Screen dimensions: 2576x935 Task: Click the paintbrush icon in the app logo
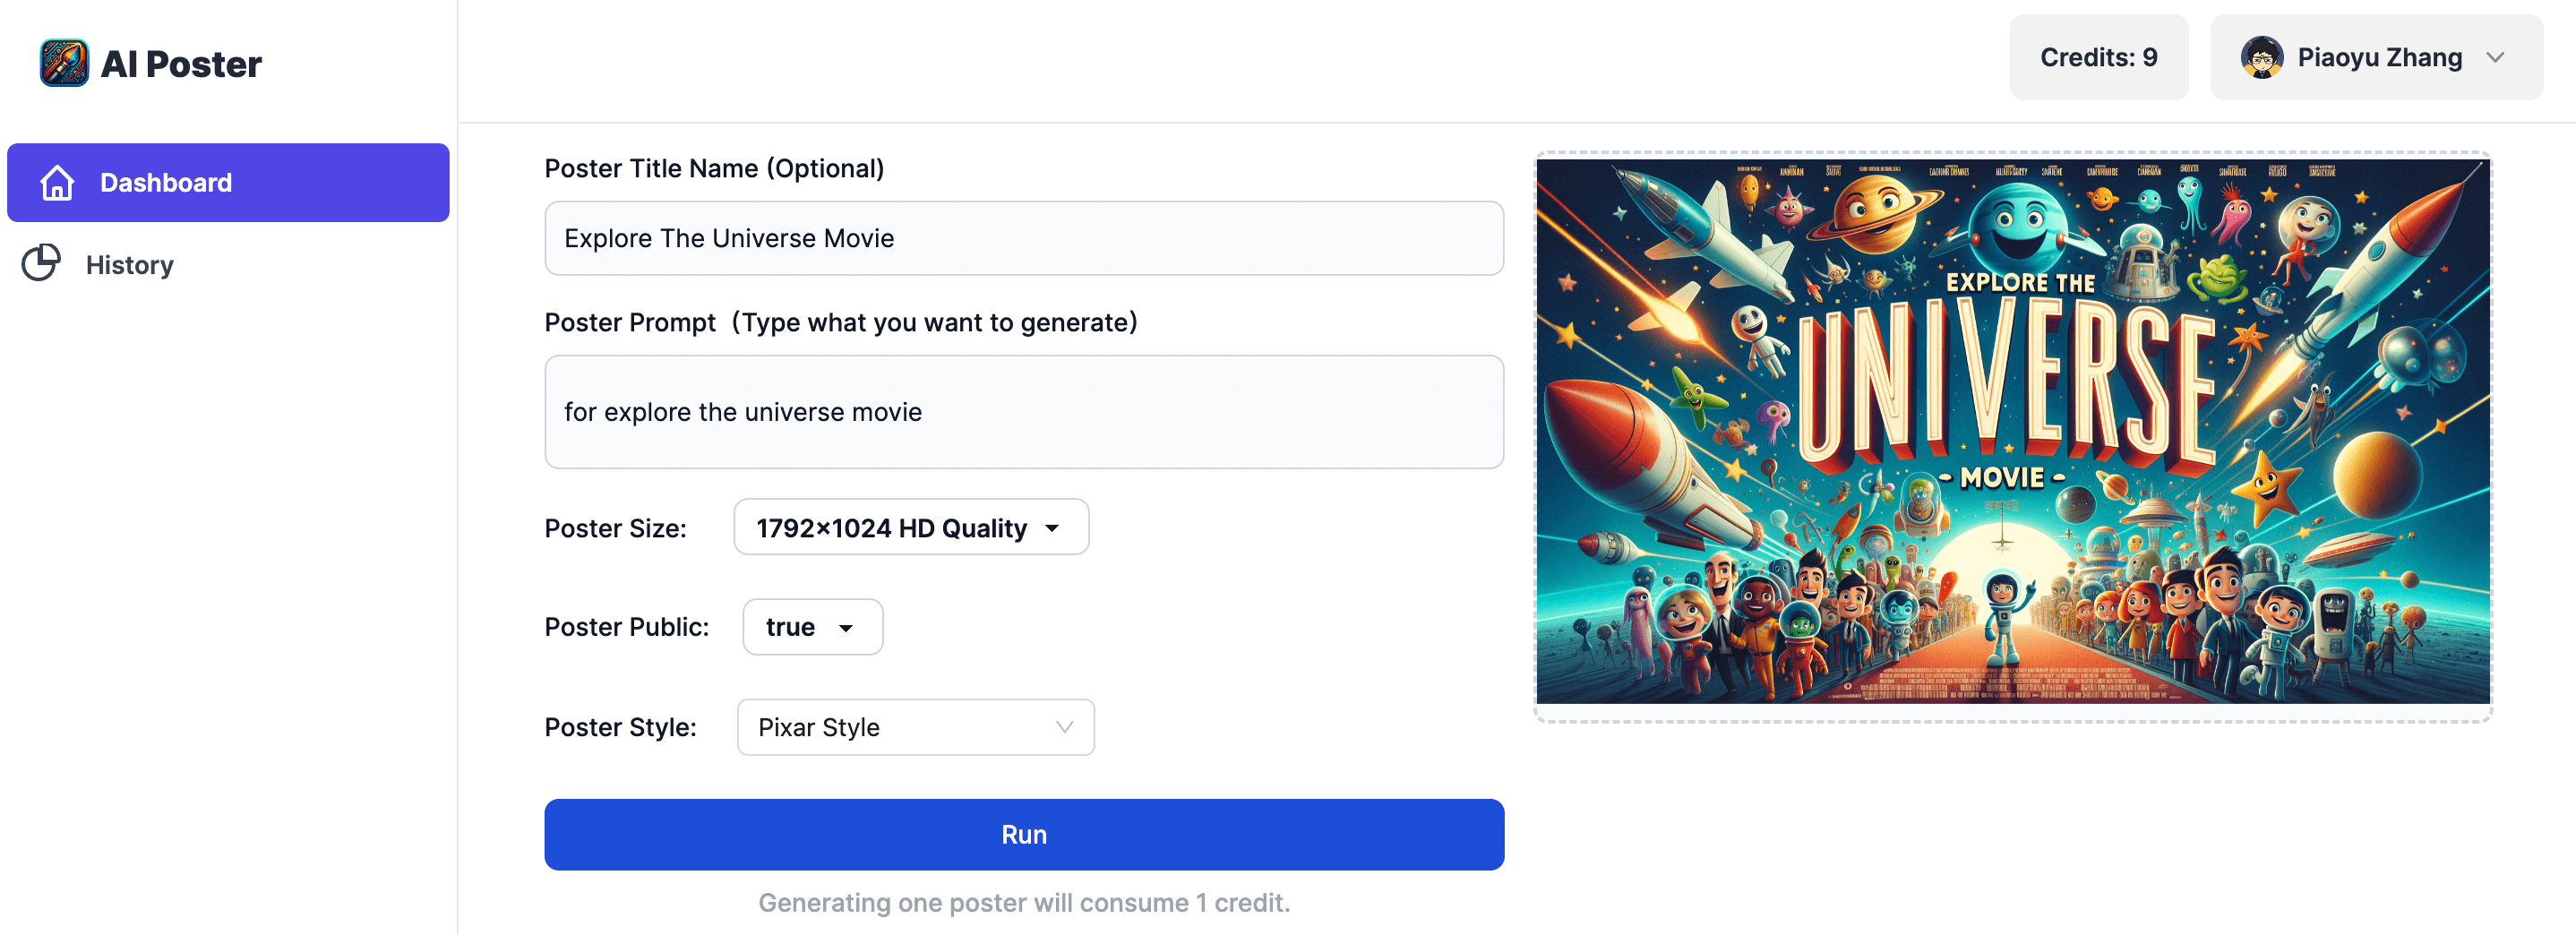(x=63, y=62)
